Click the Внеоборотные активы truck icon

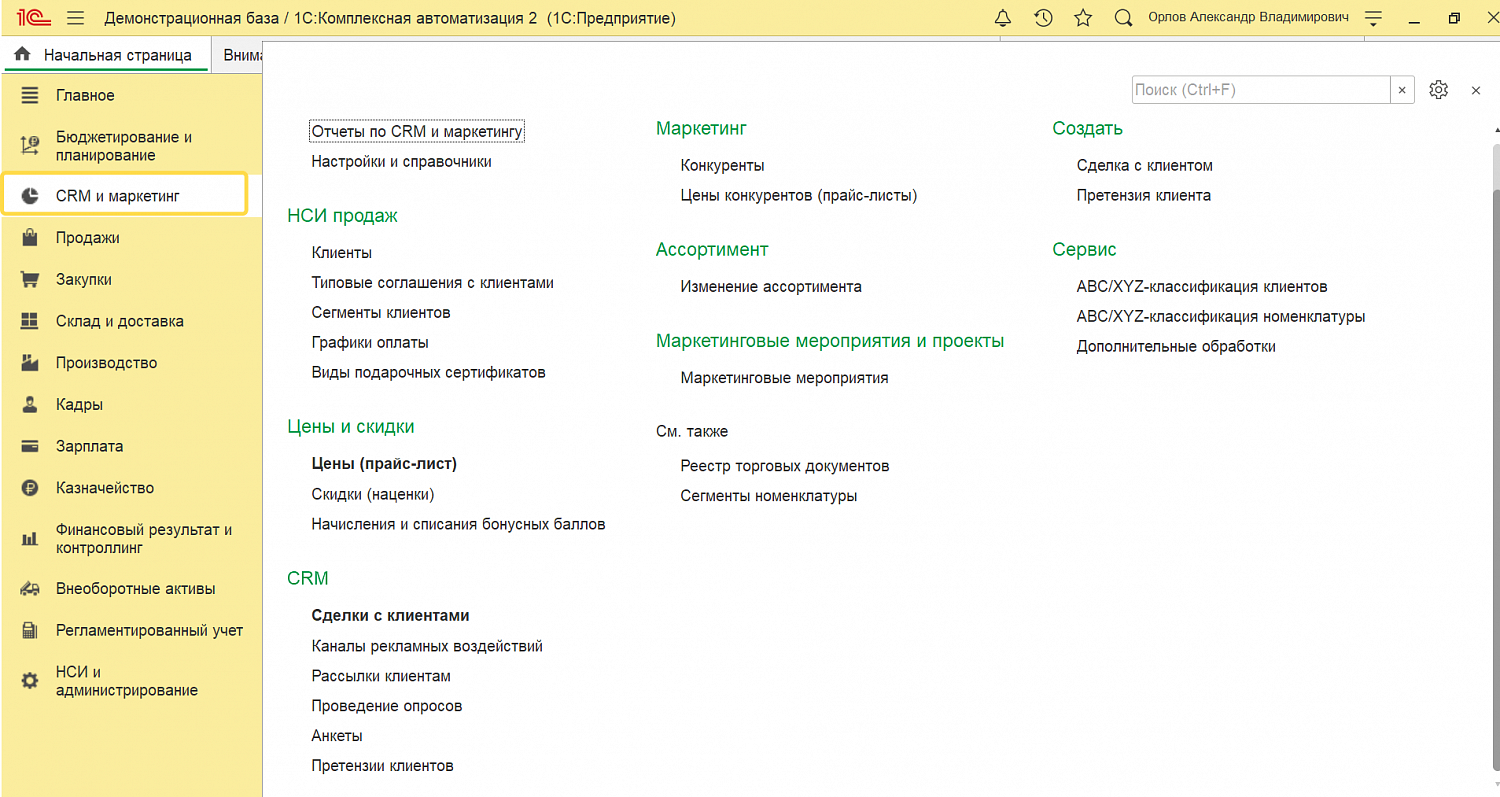coord(30,589)
